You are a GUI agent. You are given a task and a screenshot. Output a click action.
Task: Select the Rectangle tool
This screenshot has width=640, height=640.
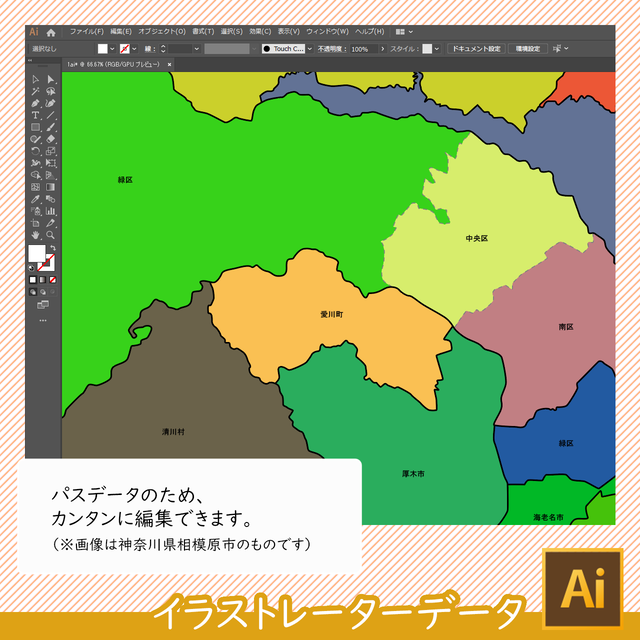[x=36, y=127]
